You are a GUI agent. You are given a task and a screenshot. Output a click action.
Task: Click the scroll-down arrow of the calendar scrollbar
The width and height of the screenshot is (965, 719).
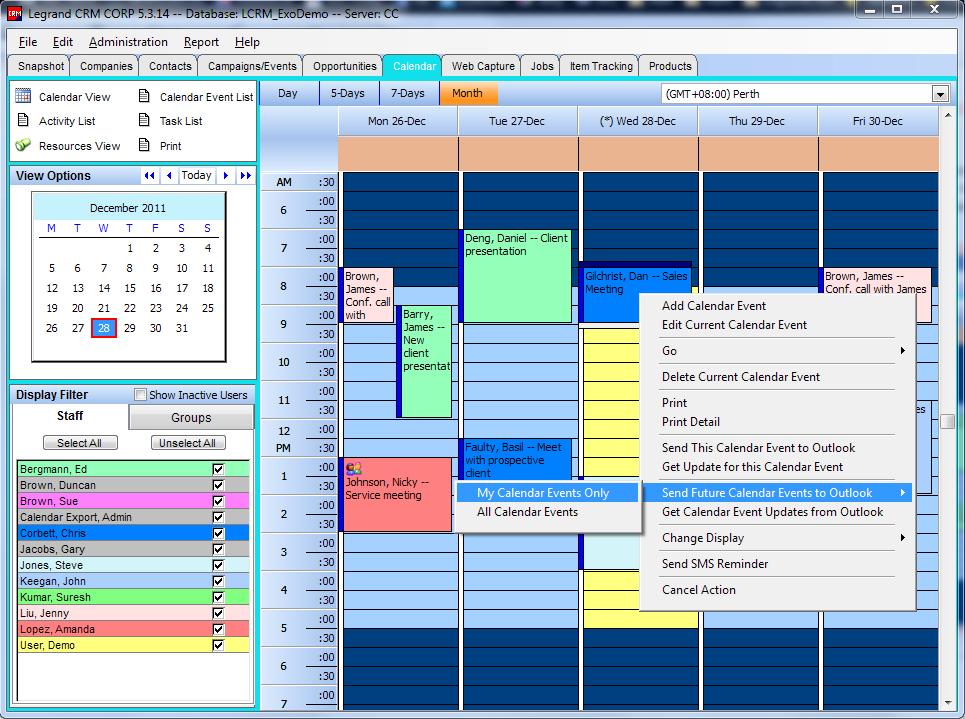[x=947, y=703]
